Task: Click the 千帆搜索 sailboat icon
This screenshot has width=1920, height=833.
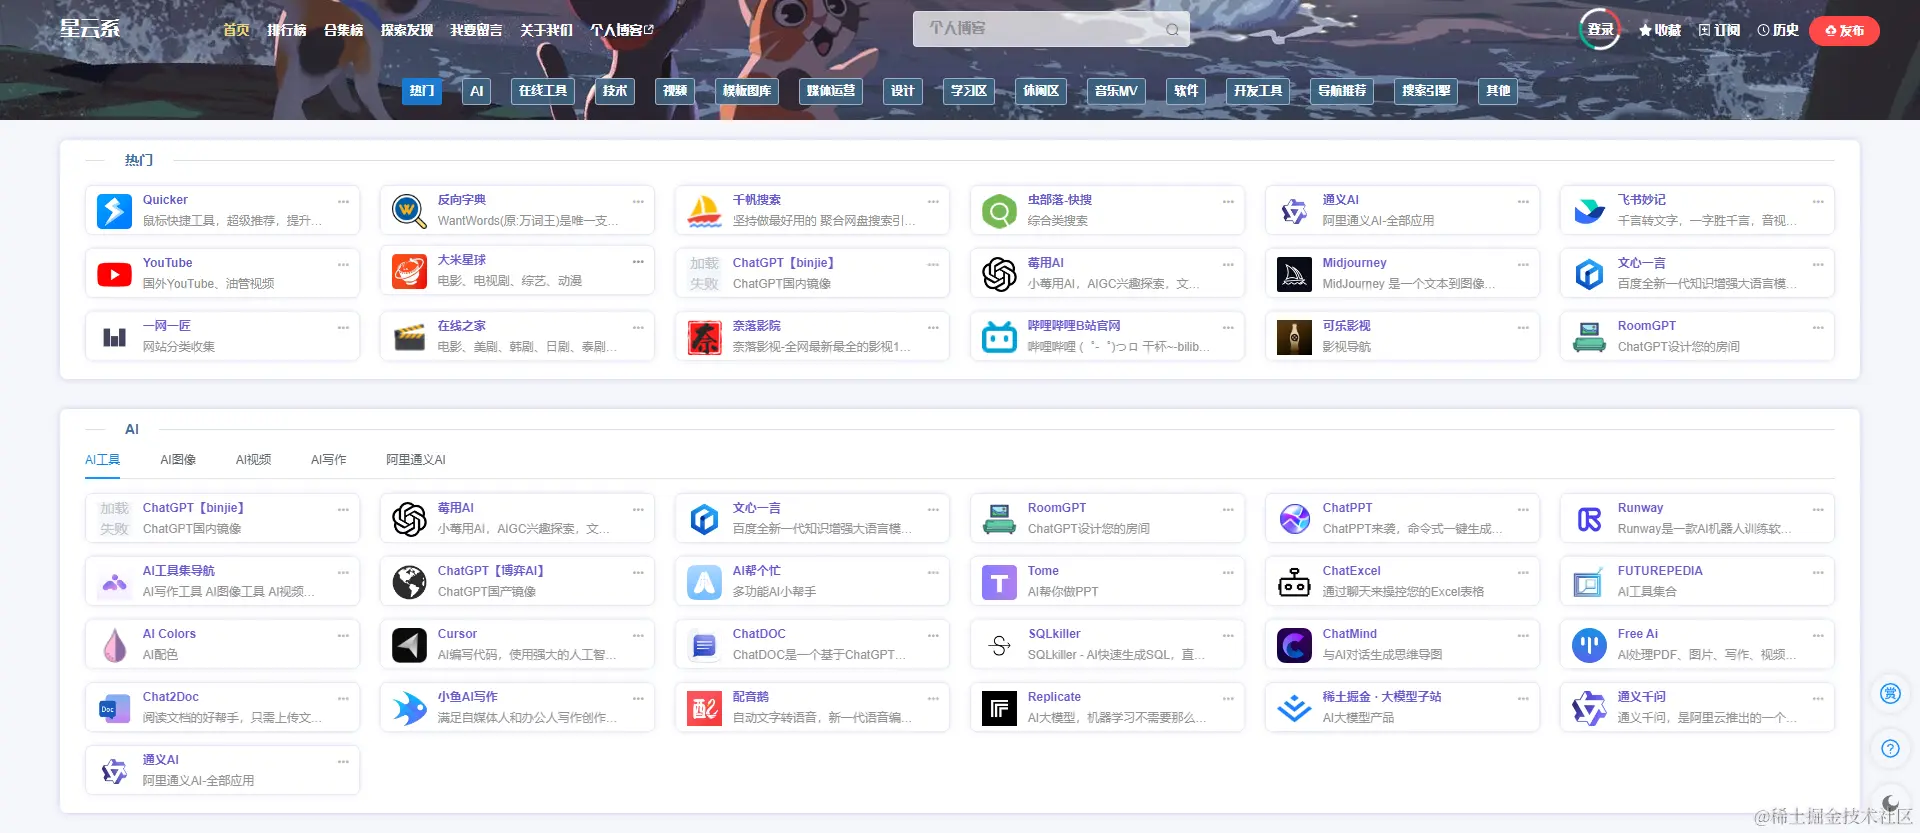Action: click(x=704, y=211)
